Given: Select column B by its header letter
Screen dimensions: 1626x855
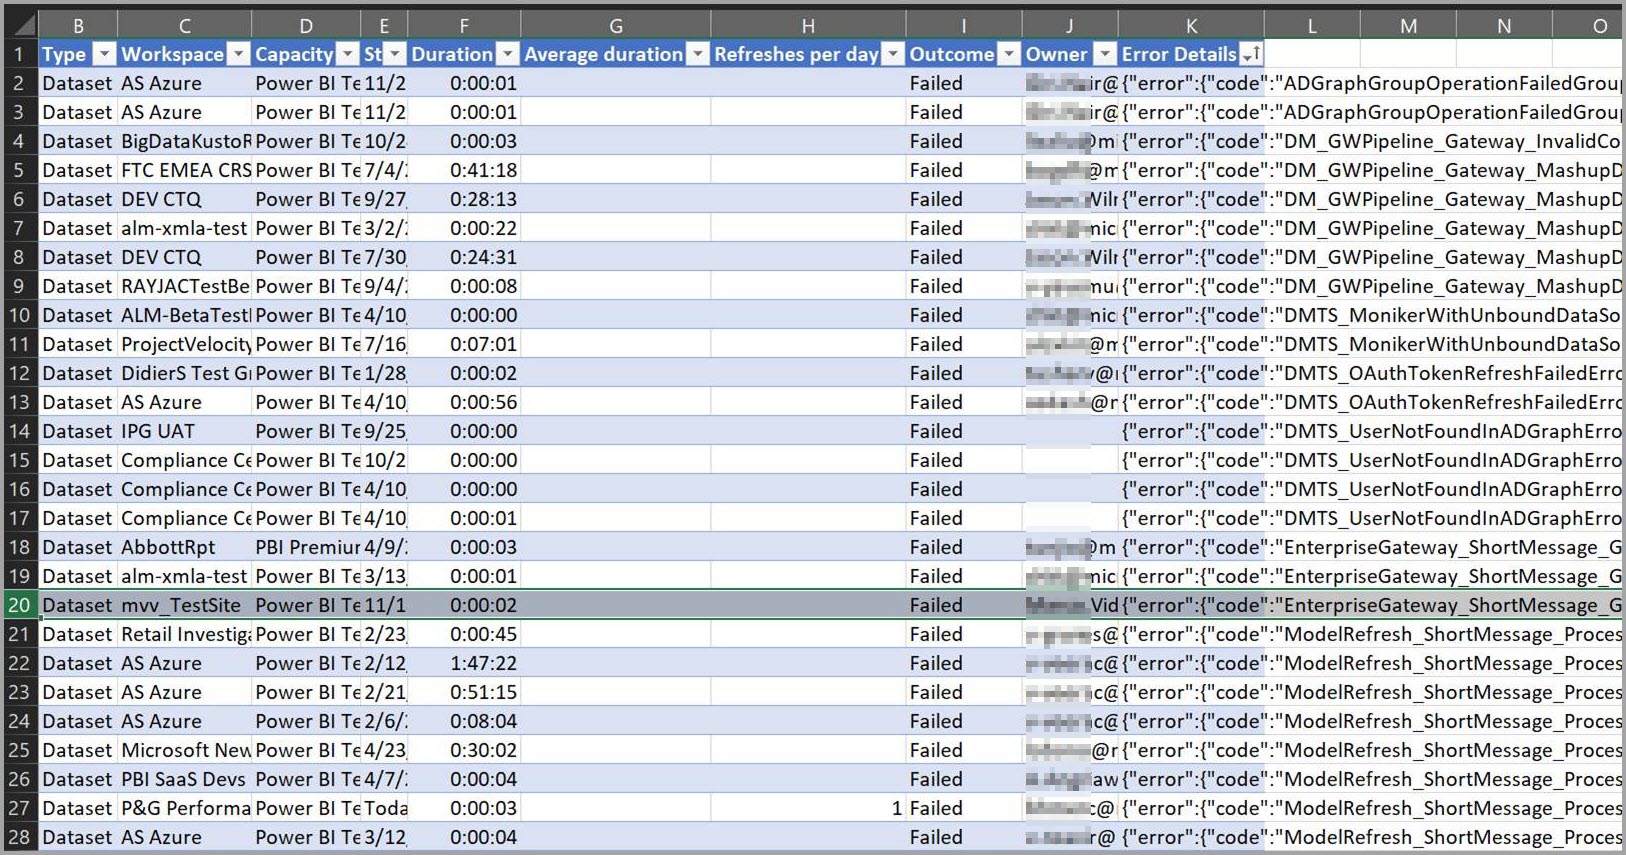Looking at the screenshot, I should click(78, 26).
